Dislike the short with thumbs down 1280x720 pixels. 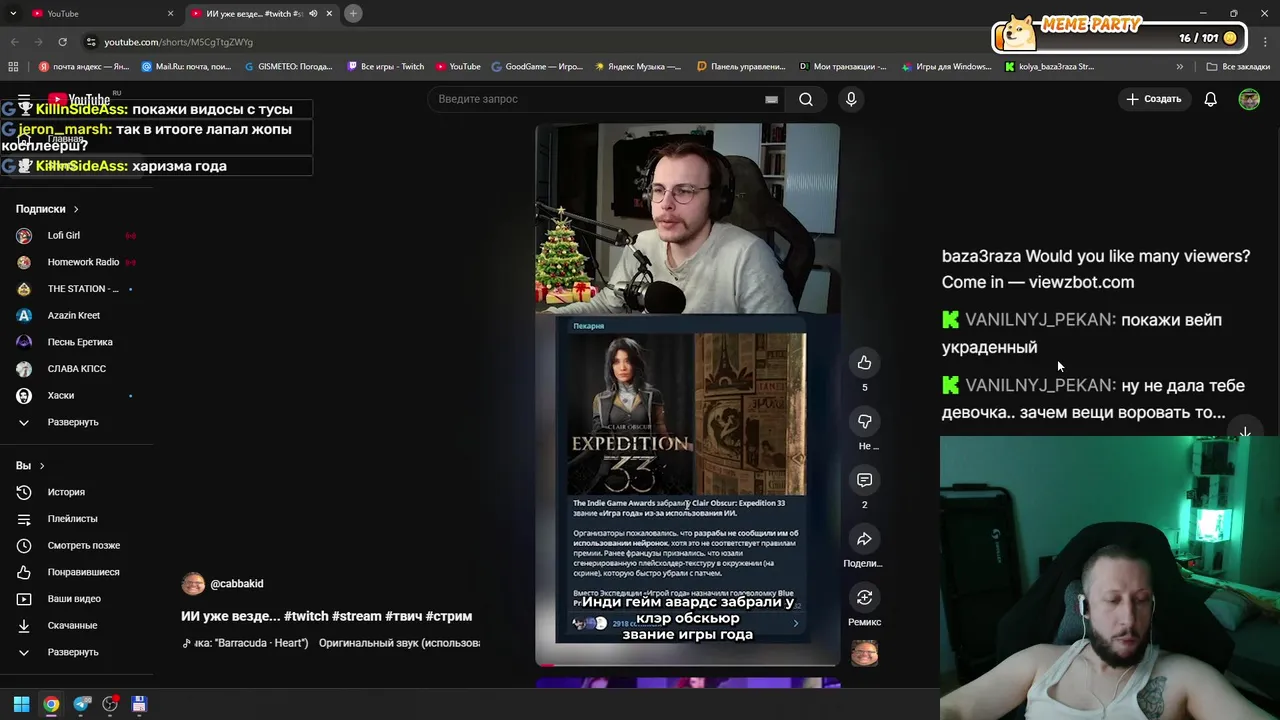tap(864, 422)
